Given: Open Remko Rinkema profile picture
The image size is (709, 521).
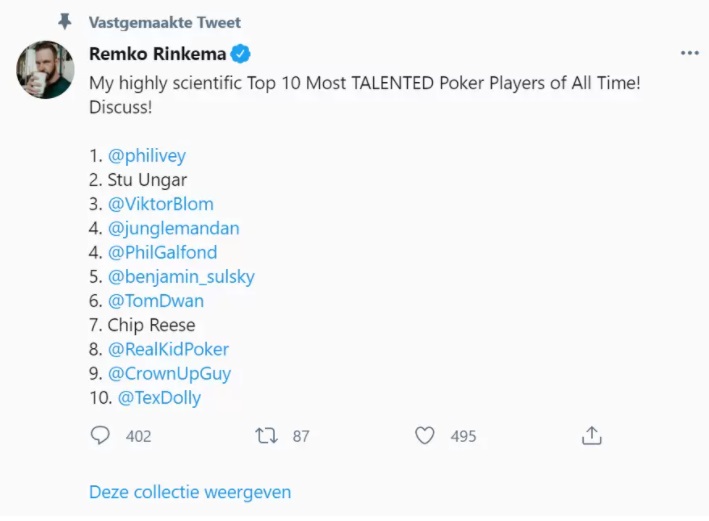Looking at the screenshot, I should [x=45, y=69].
